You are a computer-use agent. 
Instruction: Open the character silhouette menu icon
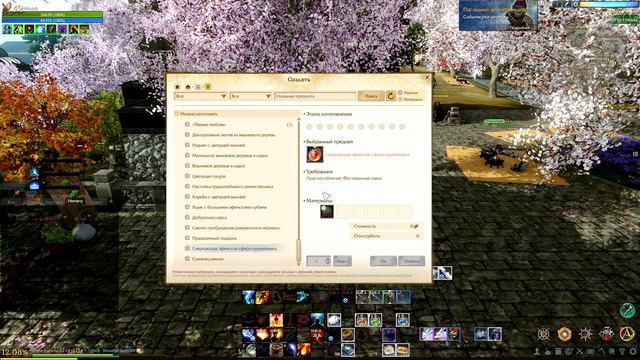coord(537,351)
